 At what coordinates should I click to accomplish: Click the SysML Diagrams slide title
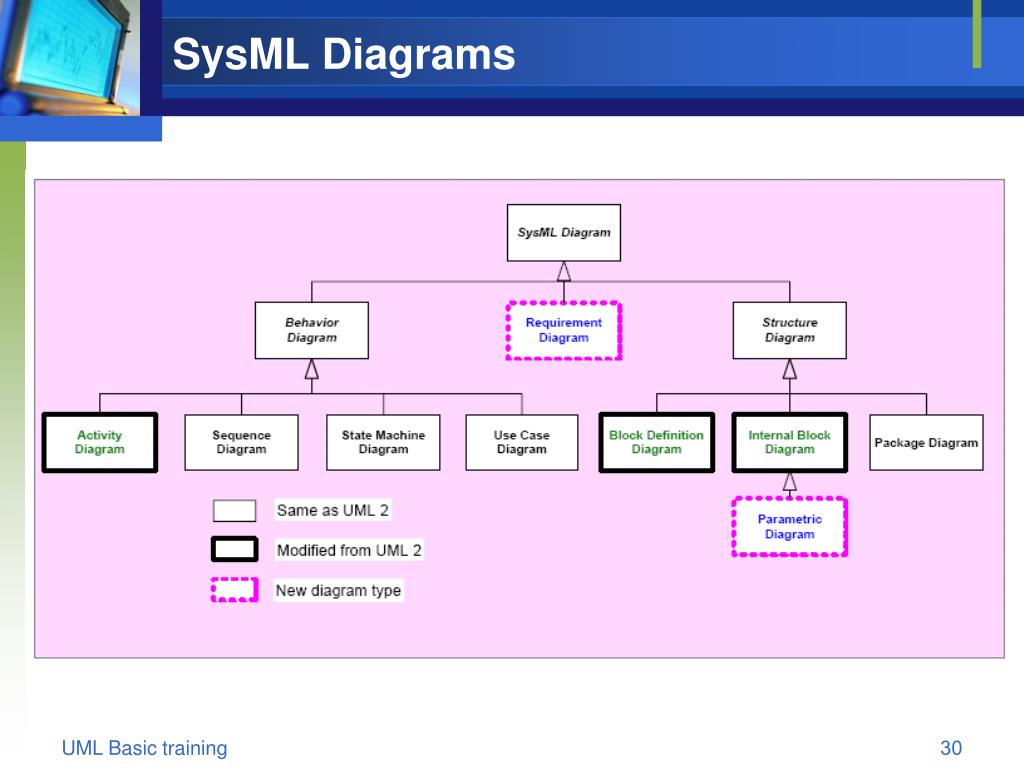[x=344, y=54]
